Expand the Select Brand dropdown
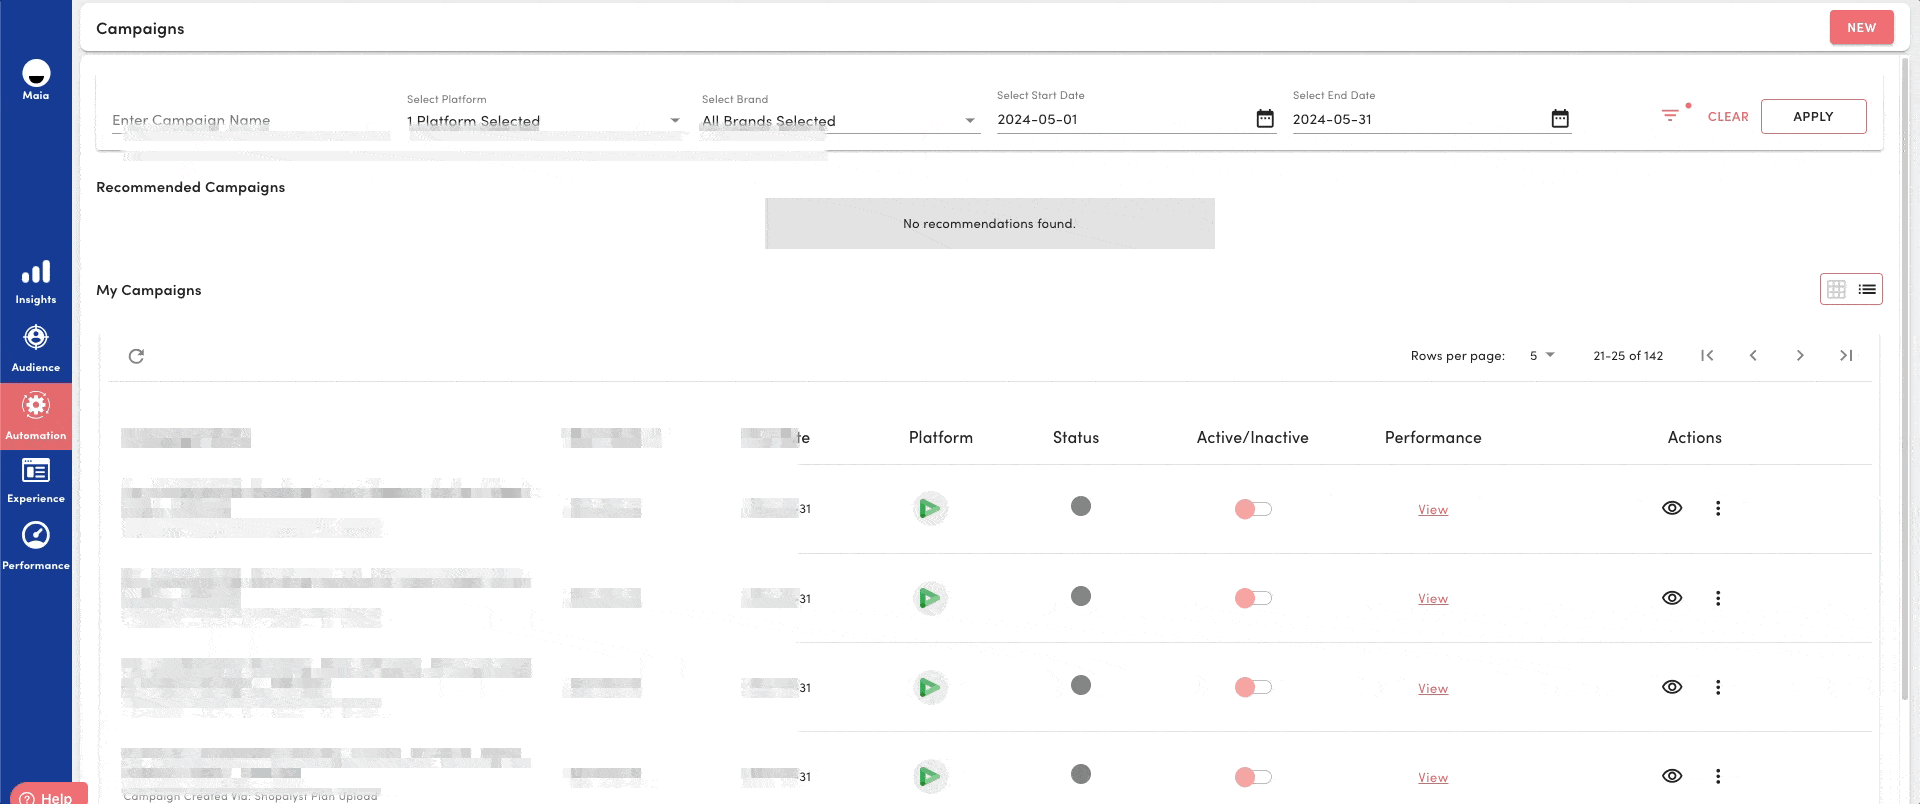Image resolution: width=1920 pixels, height=804 pixels. tap(840, 121)
